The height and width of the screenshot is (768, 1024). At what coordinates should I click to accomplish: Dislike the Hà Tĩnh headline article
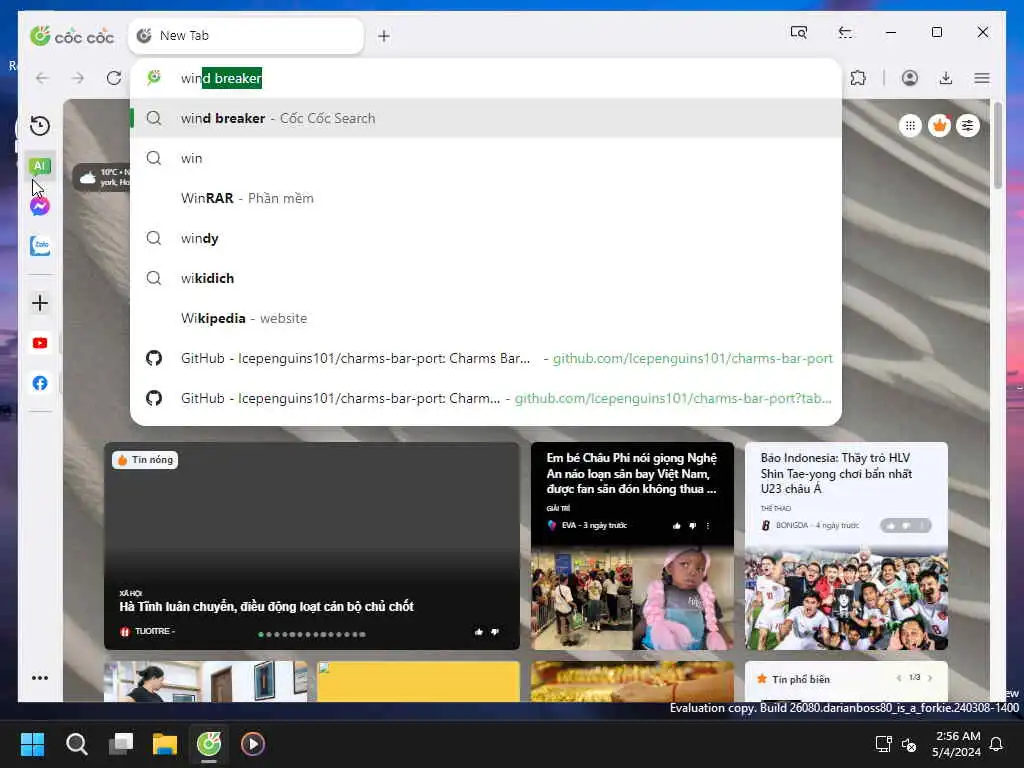[x=495, y=632]
